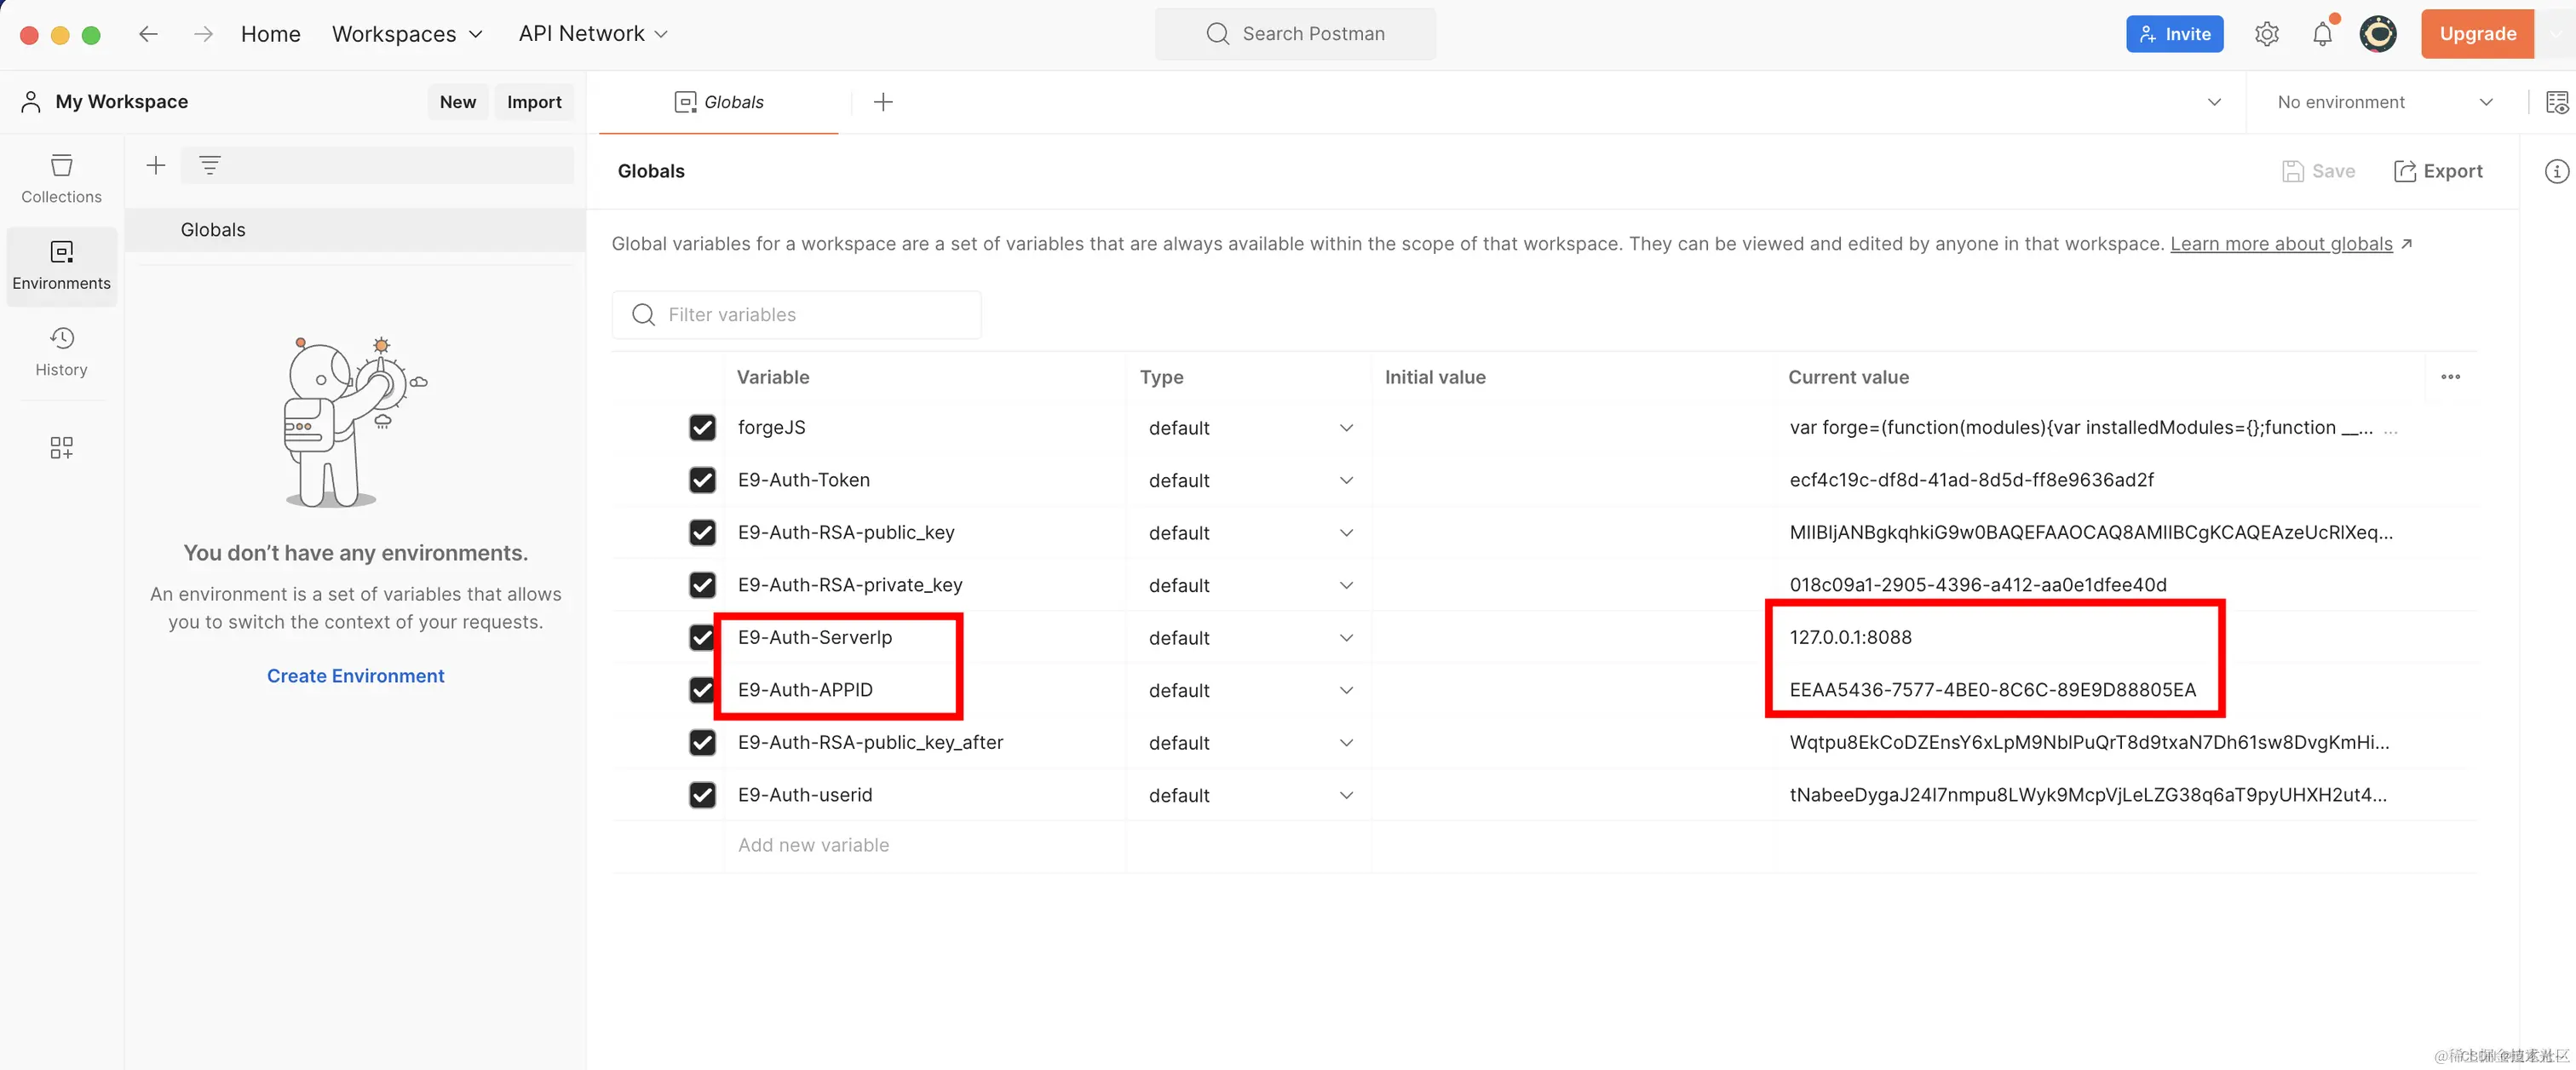Disable the E9-Auth-userid variable checkbox
This screenshot has height=1070, width=2576.
coord(702,795)
